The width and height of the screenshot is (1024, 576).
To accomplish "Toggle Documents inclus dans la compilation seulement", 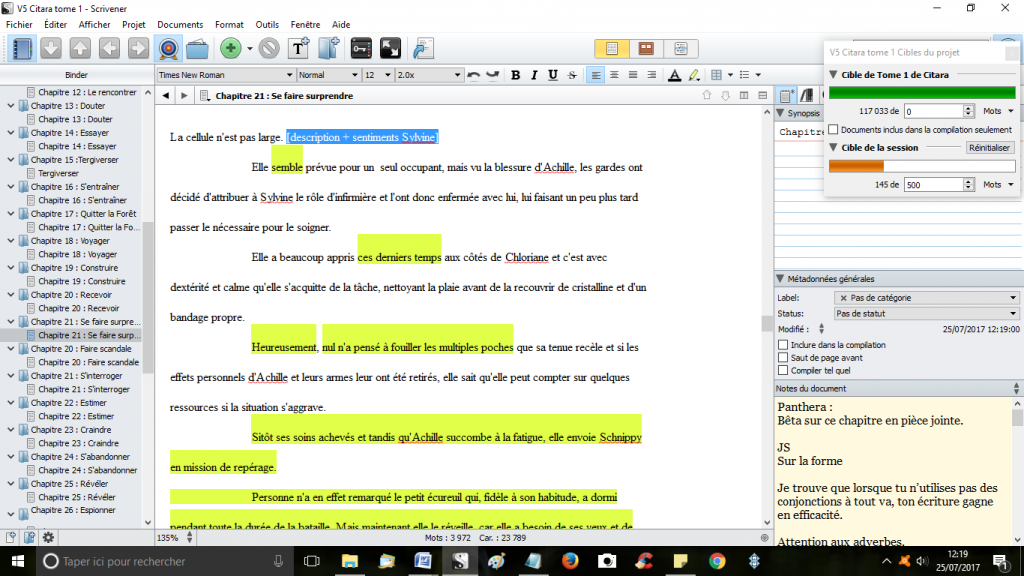I will pos(833,129).
